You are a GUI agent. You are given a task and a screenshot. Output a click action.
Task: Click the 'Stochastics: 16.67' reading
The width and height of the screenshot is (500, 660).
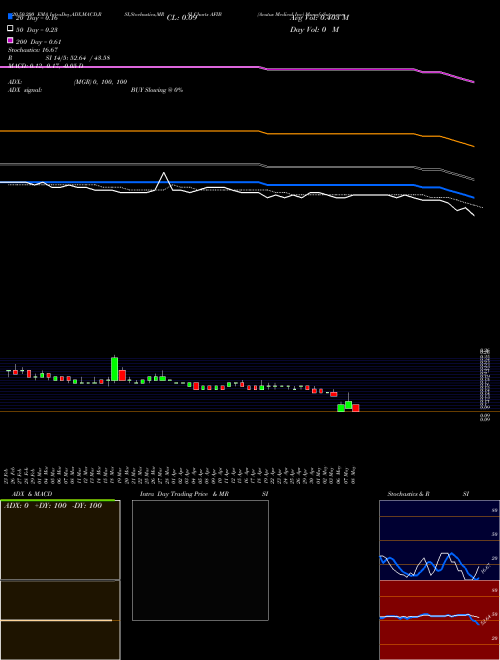[32, 50]
